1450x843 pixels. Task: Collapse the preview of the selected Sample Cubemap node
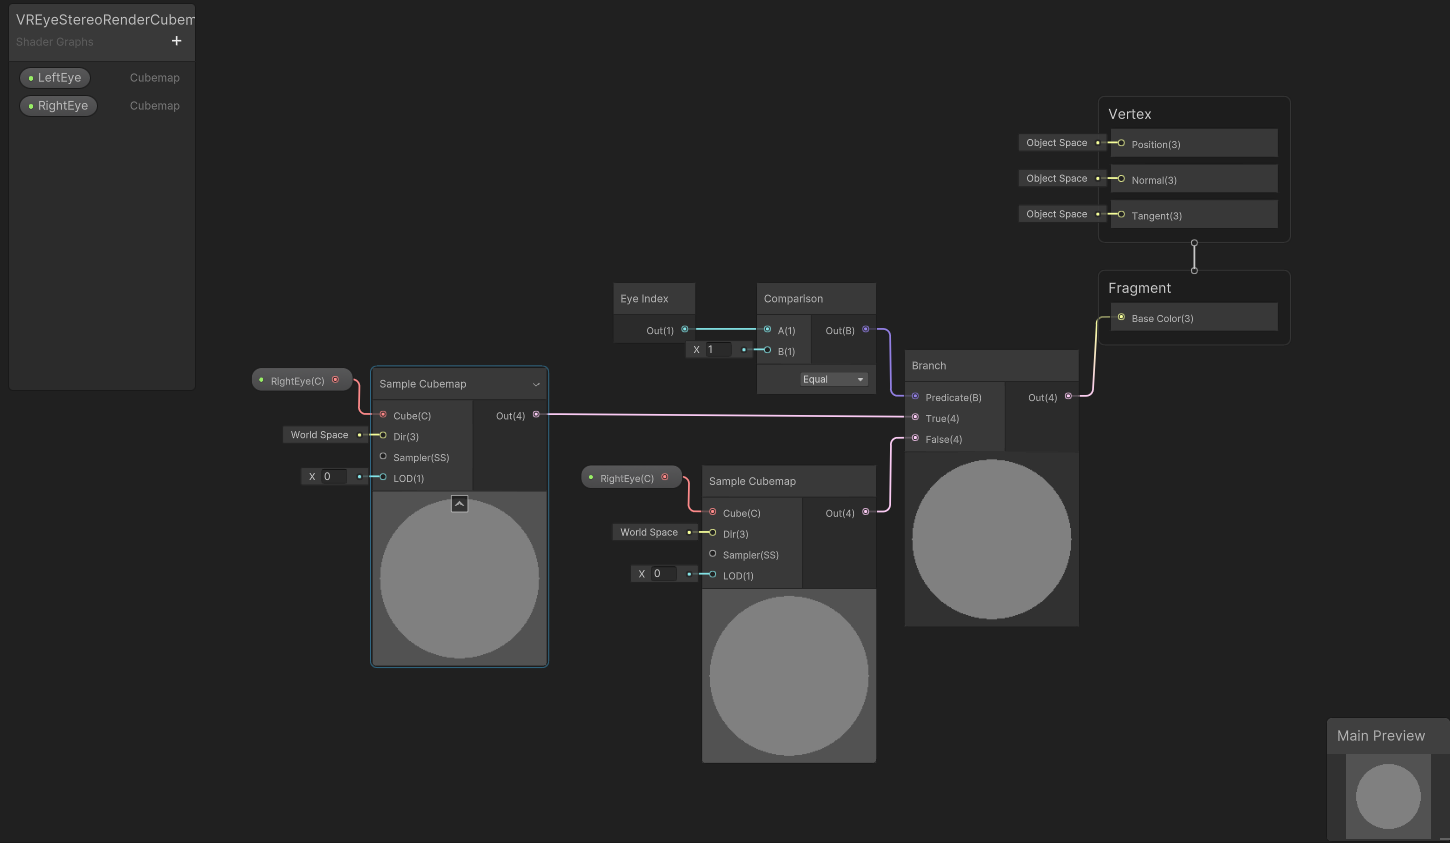[460, 504]
